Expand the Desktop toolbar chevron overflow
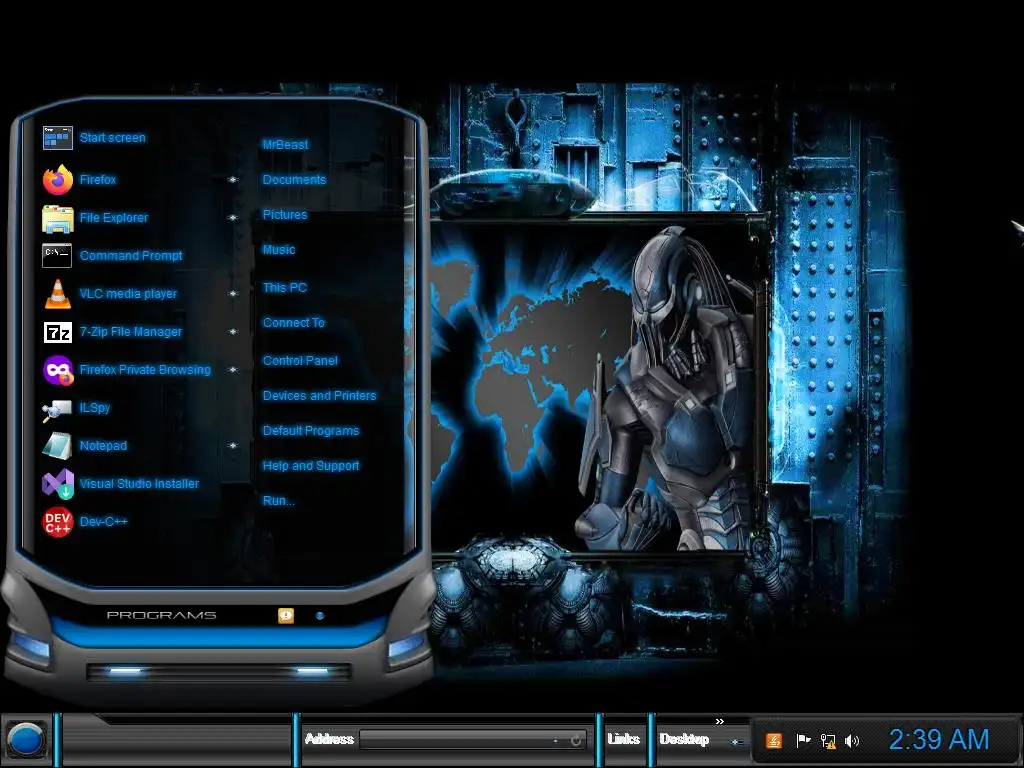 [720, 722]
